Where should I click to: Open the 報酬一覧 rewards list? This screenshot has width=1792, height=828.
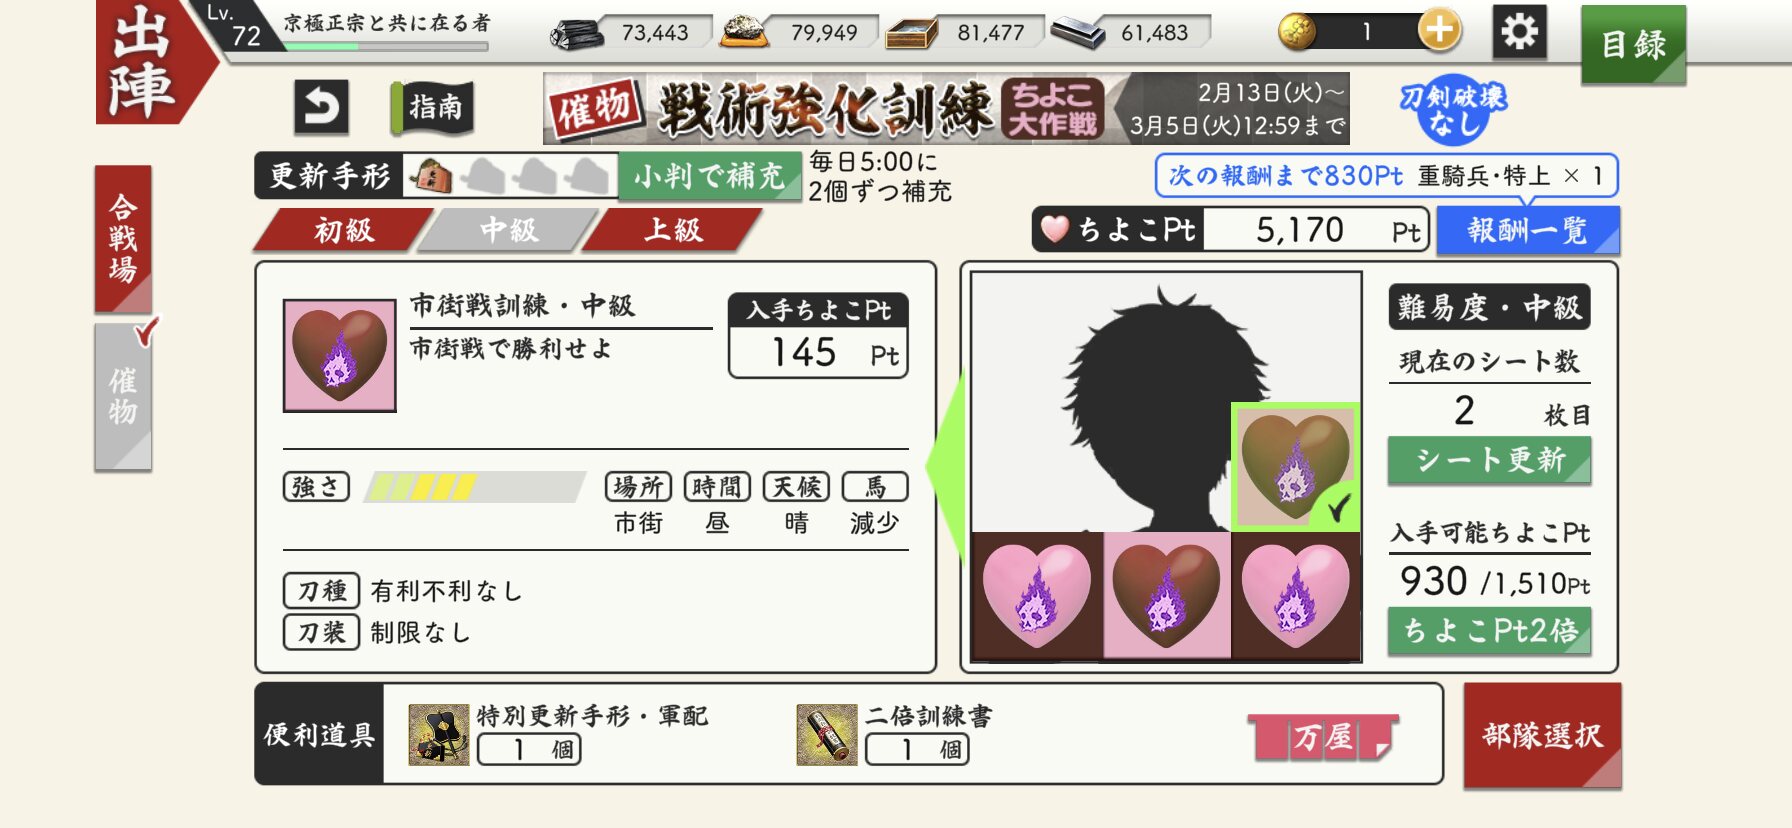point(1528,231)
